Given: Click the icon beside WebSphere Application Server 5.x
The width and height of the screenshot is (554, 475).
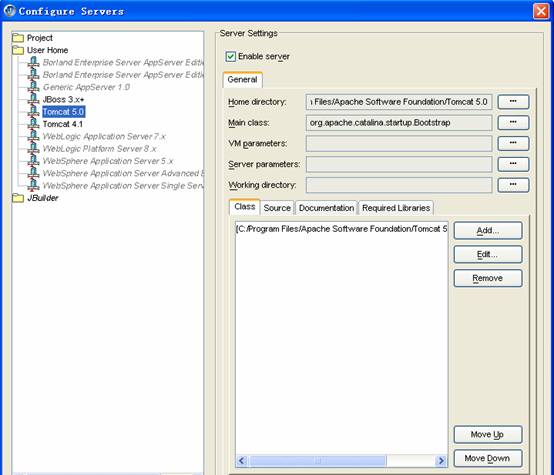Looking at the screenshot, I should pyautogui.click(x=34, y=161).
